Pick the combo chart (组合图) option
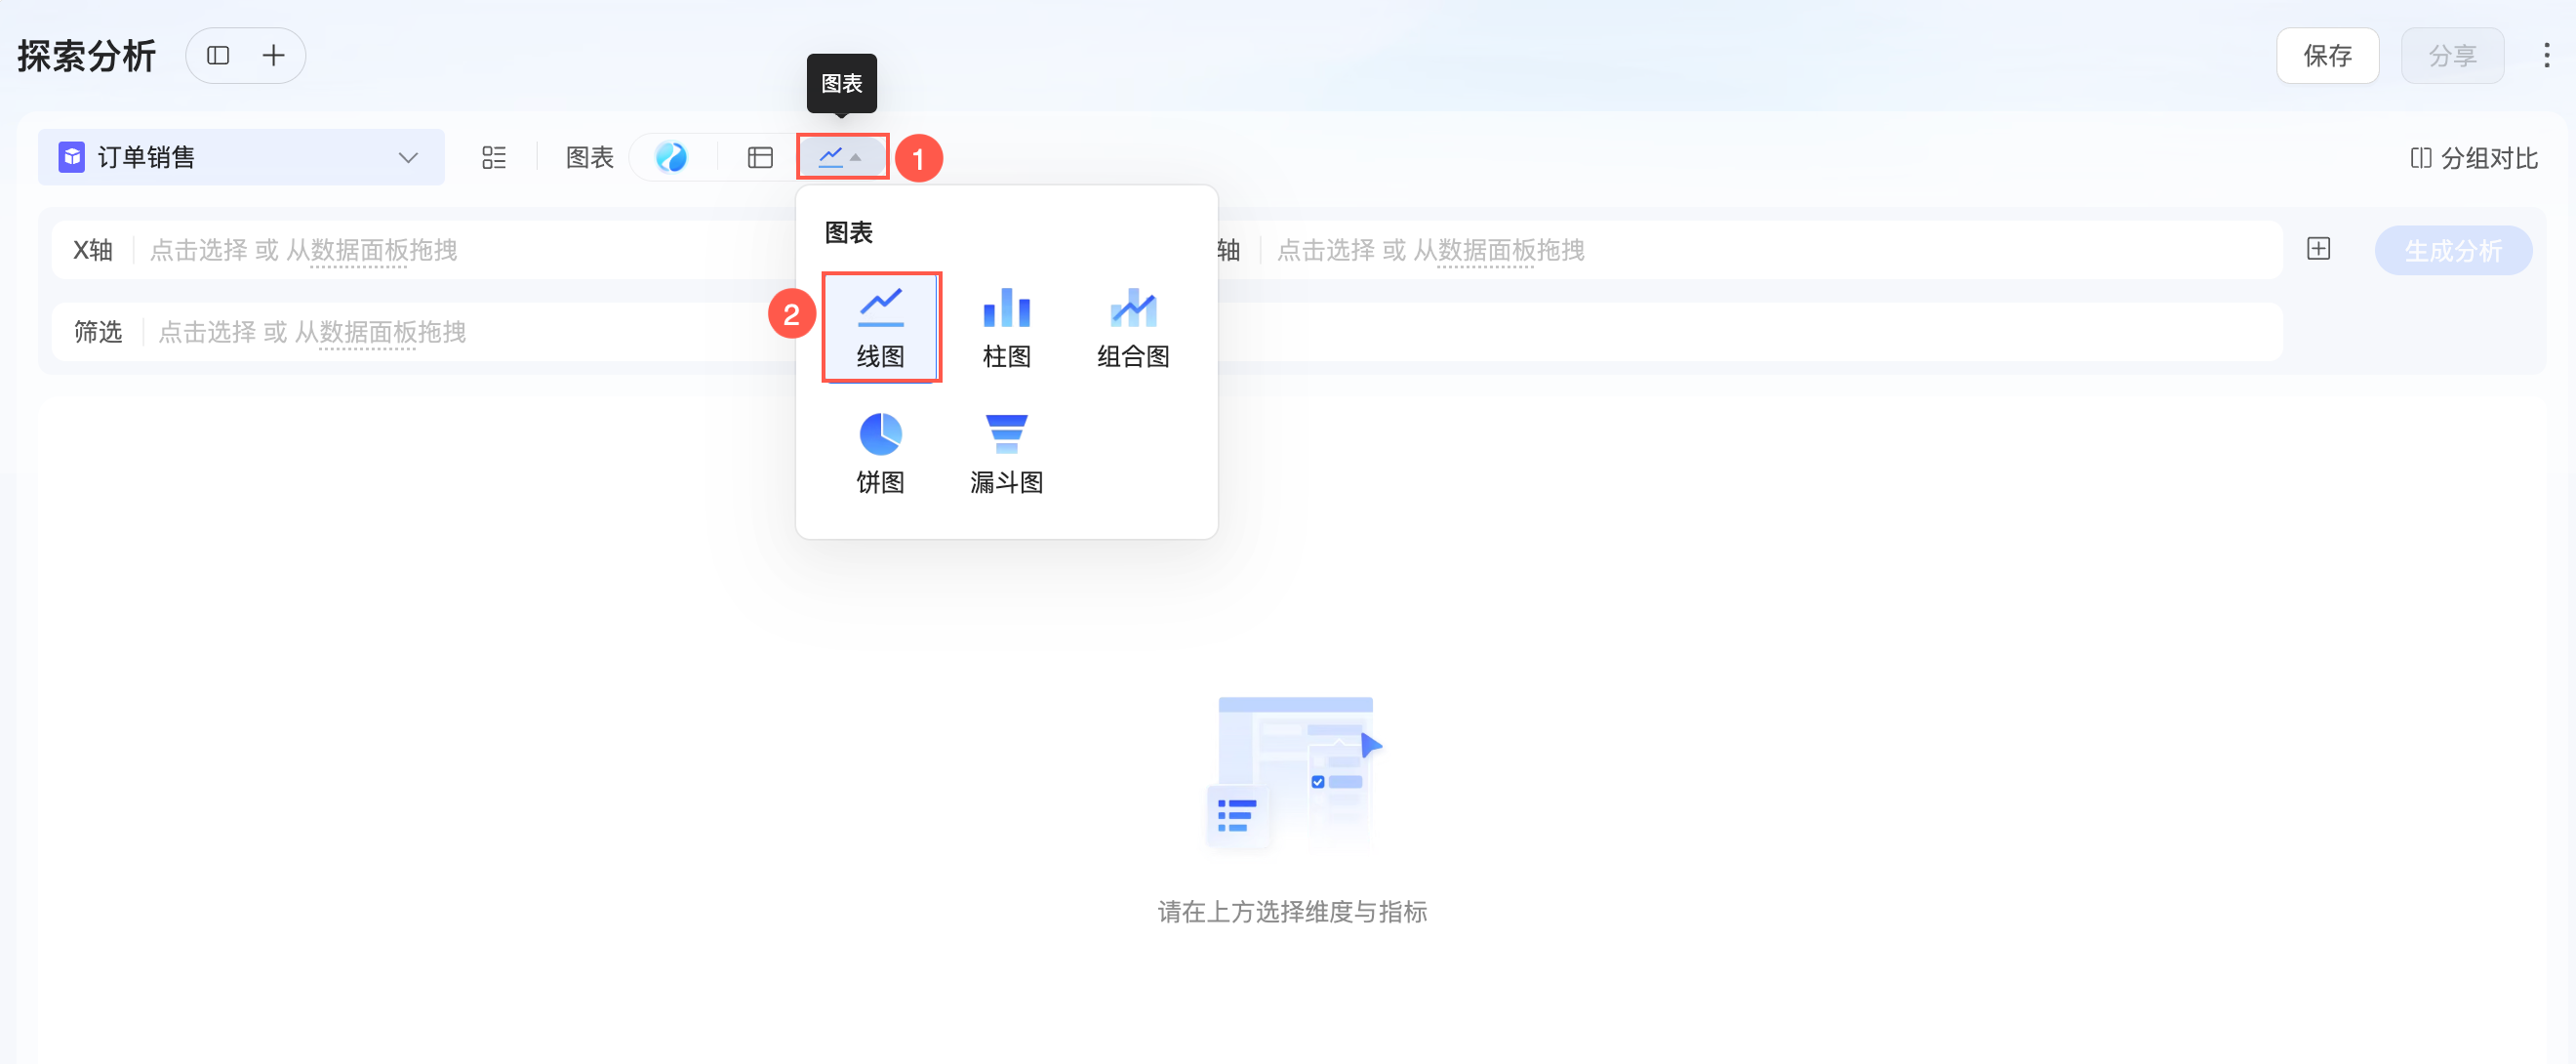This screenshot has height=1064, width=2576. click(1132, 327)
